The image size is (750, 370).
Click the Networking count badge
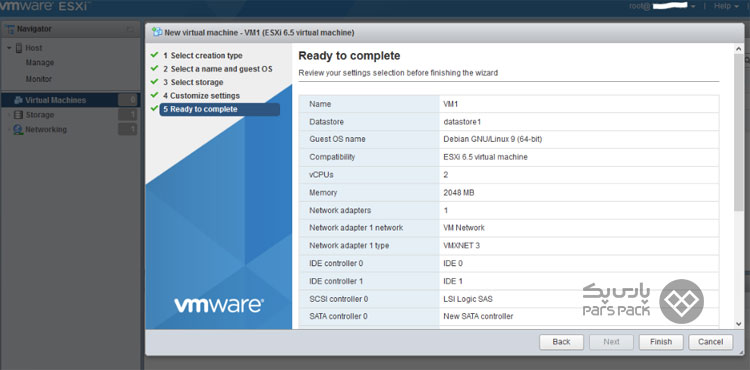[x=128, y=130]
